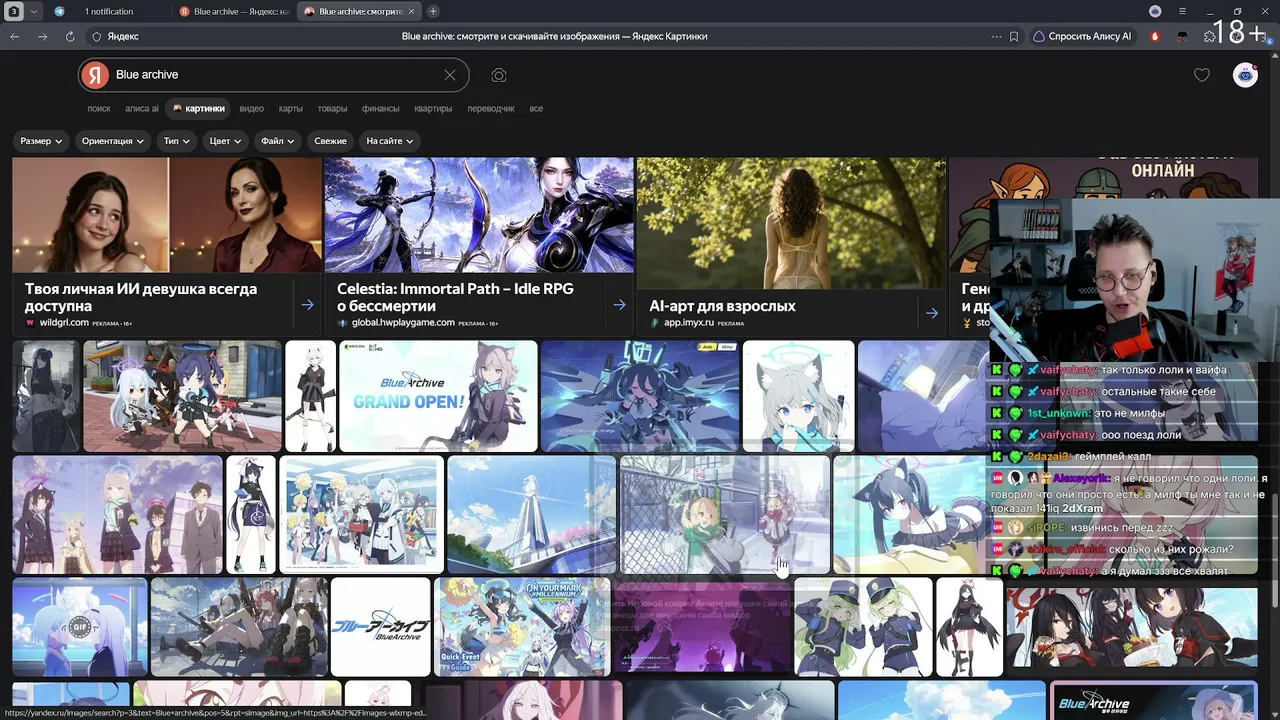Go forward in browser history
Screen dimensions: 1280x720
point(42,36)
